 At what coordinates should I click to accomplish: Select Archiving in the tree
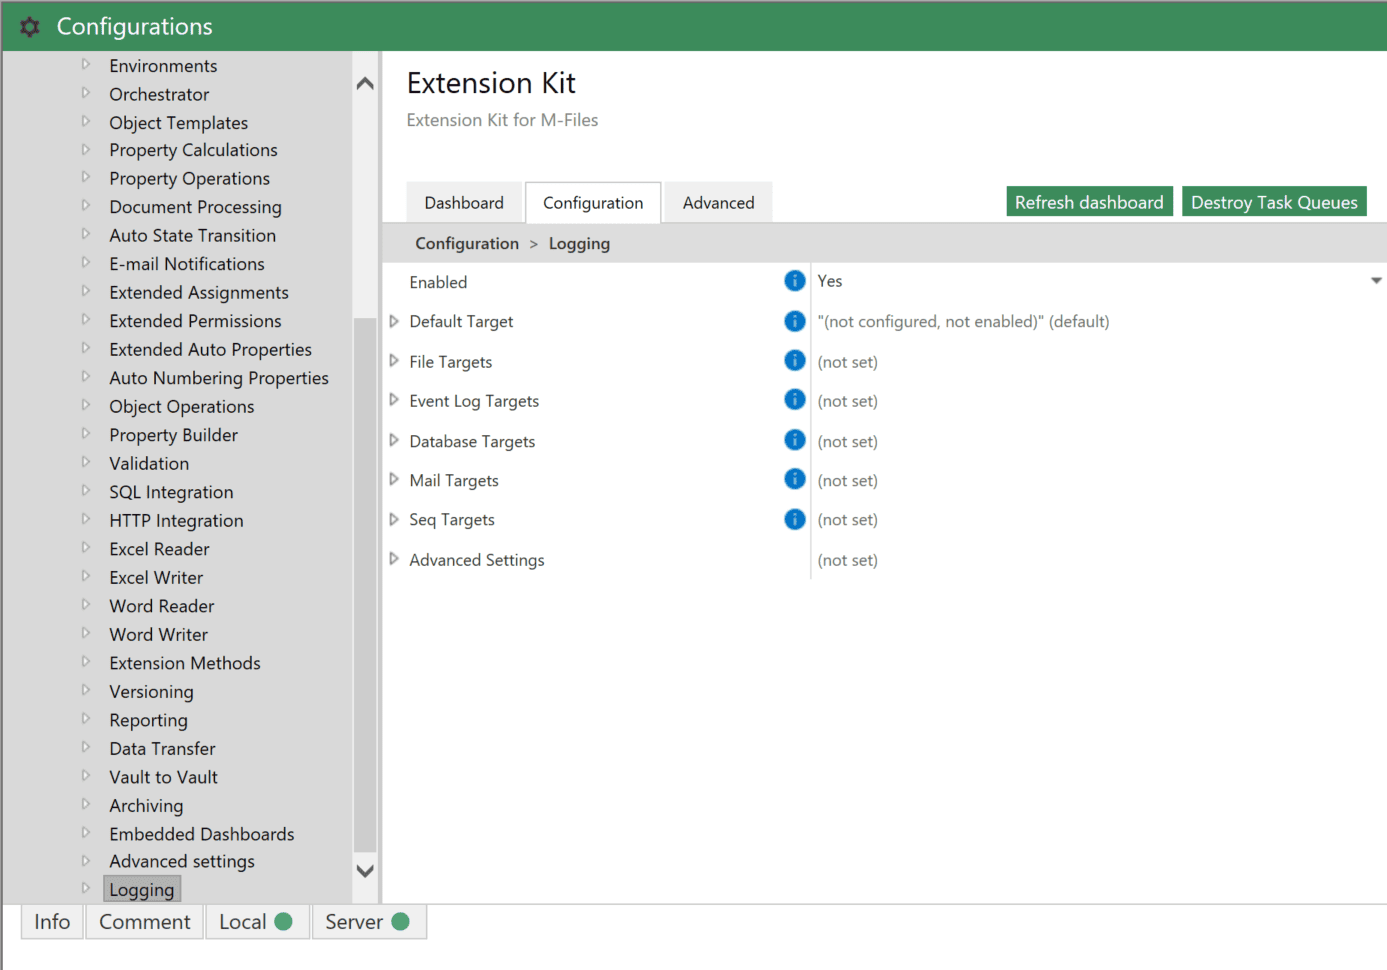(146, 805)
